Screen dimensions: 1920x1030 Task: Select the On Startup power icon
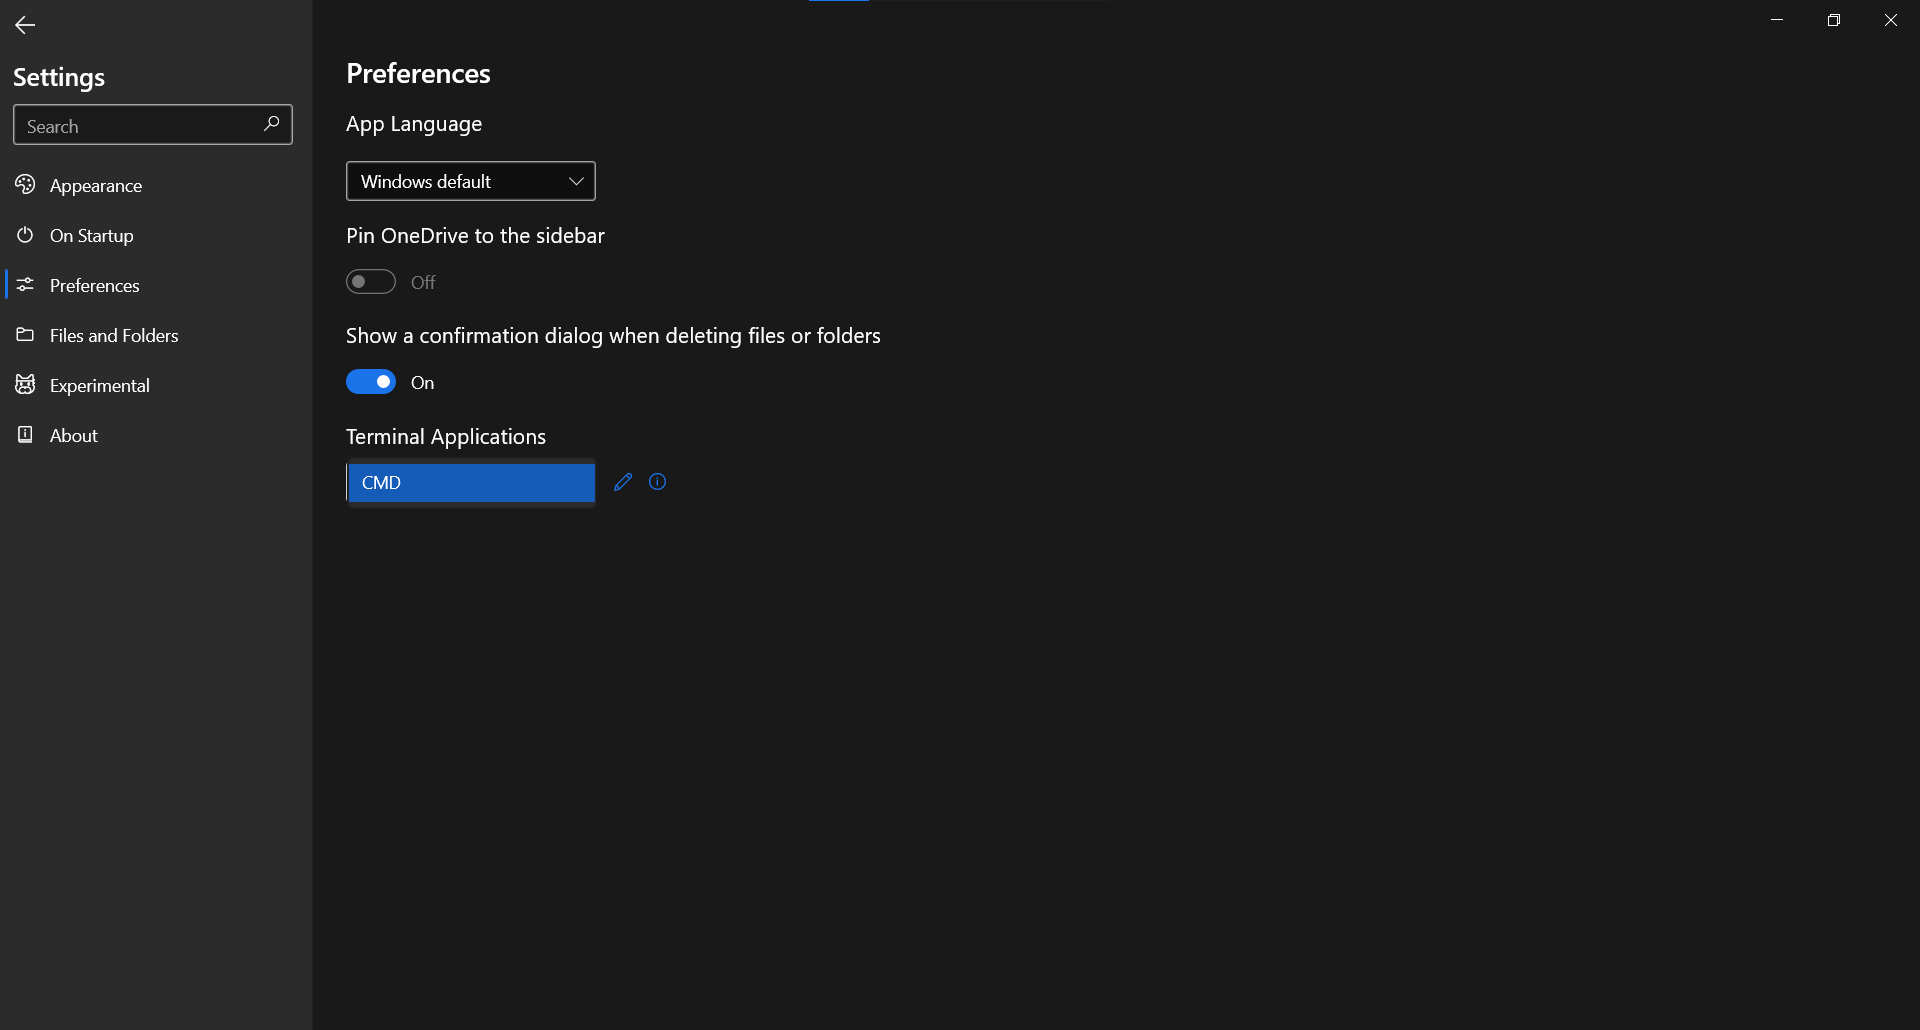coord(25,235)
